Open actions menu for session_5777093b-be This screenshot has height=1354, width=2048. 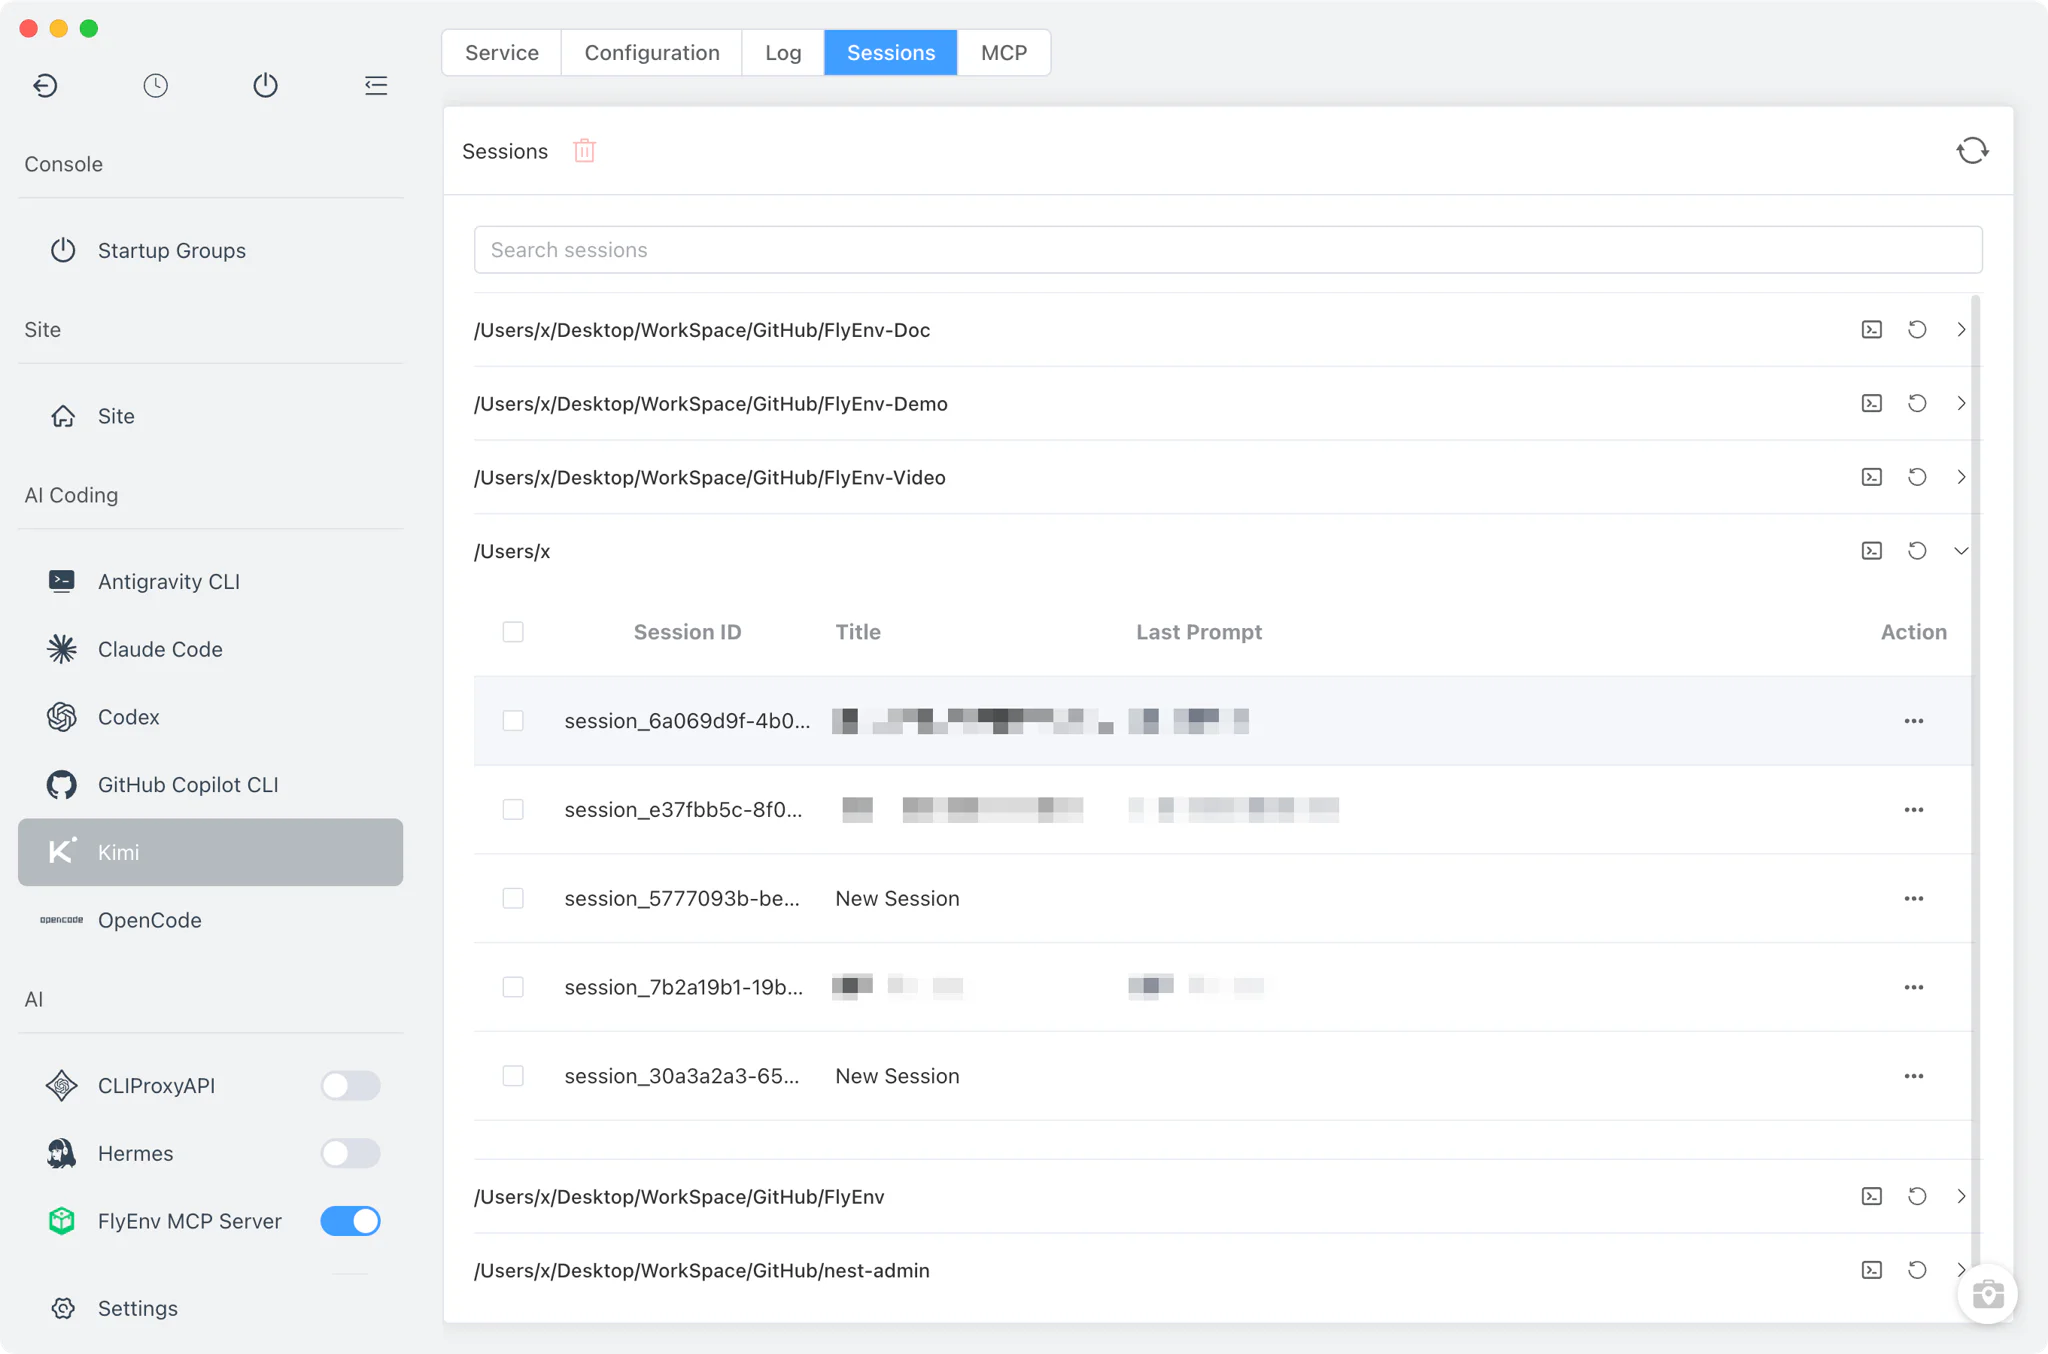coord(1914,898)
